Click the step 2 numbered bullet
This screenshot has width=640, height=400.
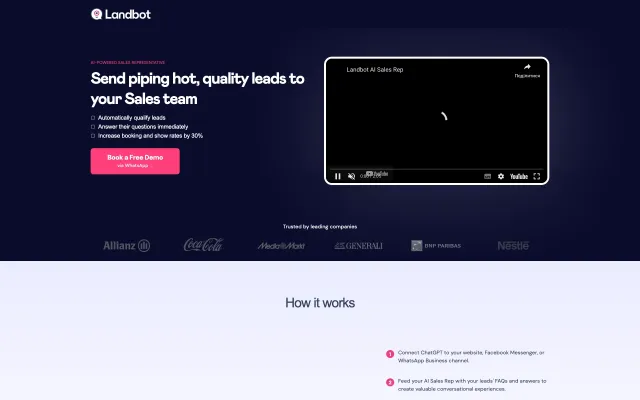pyautogui.click(x=390, y=382)
